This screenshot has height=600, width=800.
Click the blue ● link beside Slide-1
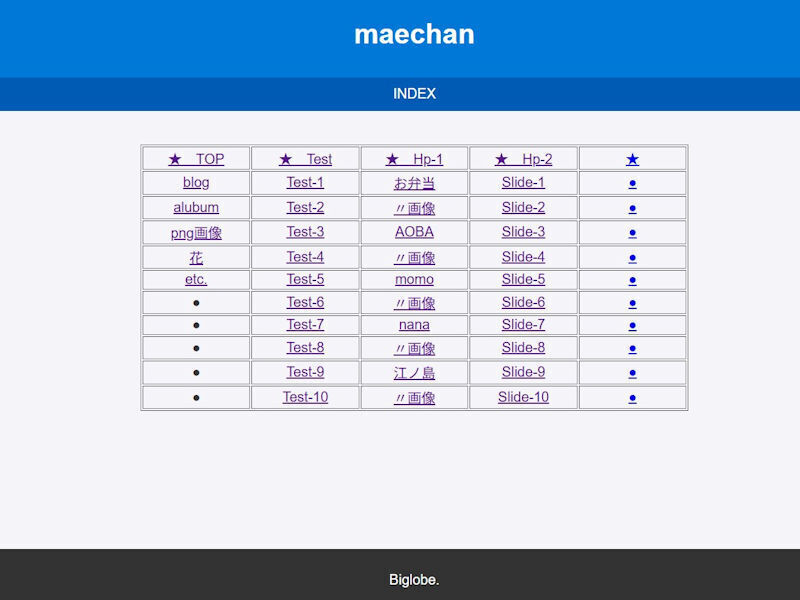tap(632, 183)
